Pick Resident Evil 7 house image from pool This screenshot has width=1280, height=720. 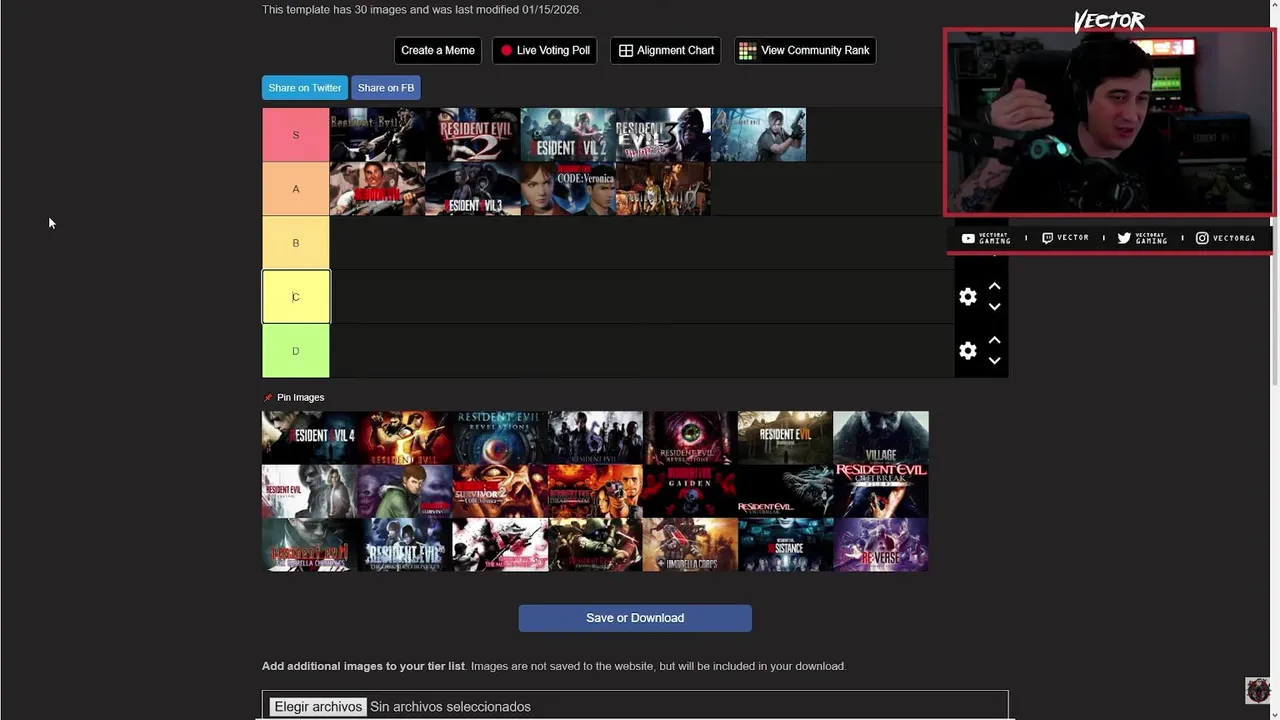click(785, 438)
